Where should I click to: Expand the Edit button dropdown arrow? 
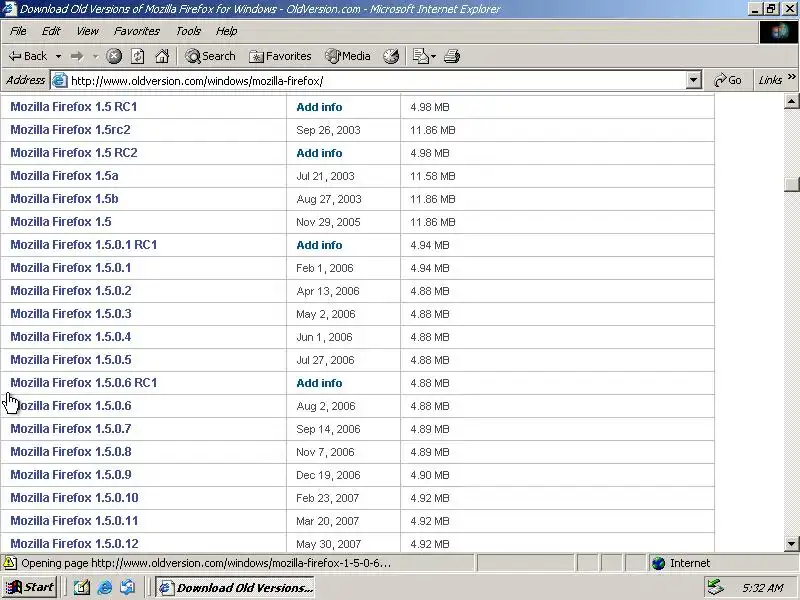(433, 56)
